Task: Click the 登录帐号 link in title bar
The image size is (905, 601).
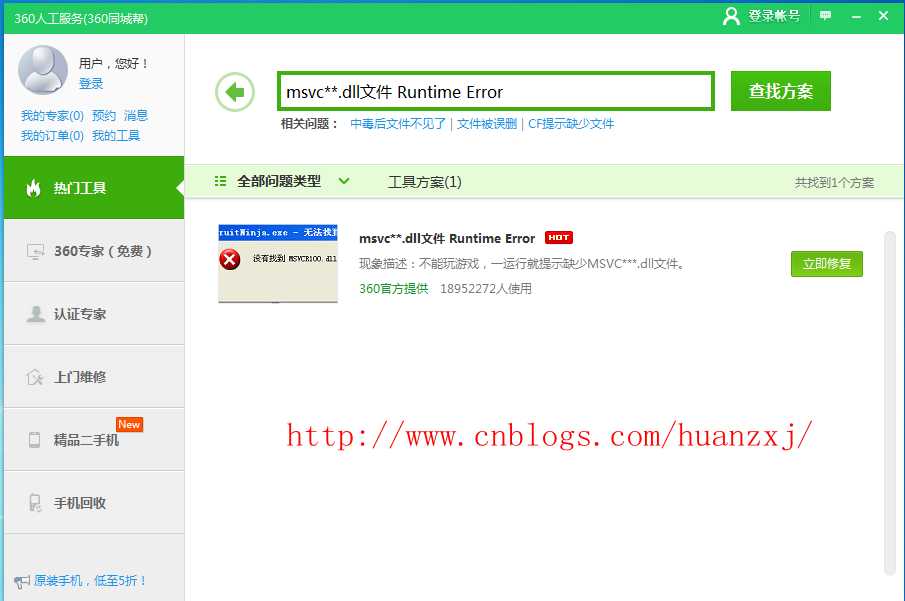Action: point(774,16)
